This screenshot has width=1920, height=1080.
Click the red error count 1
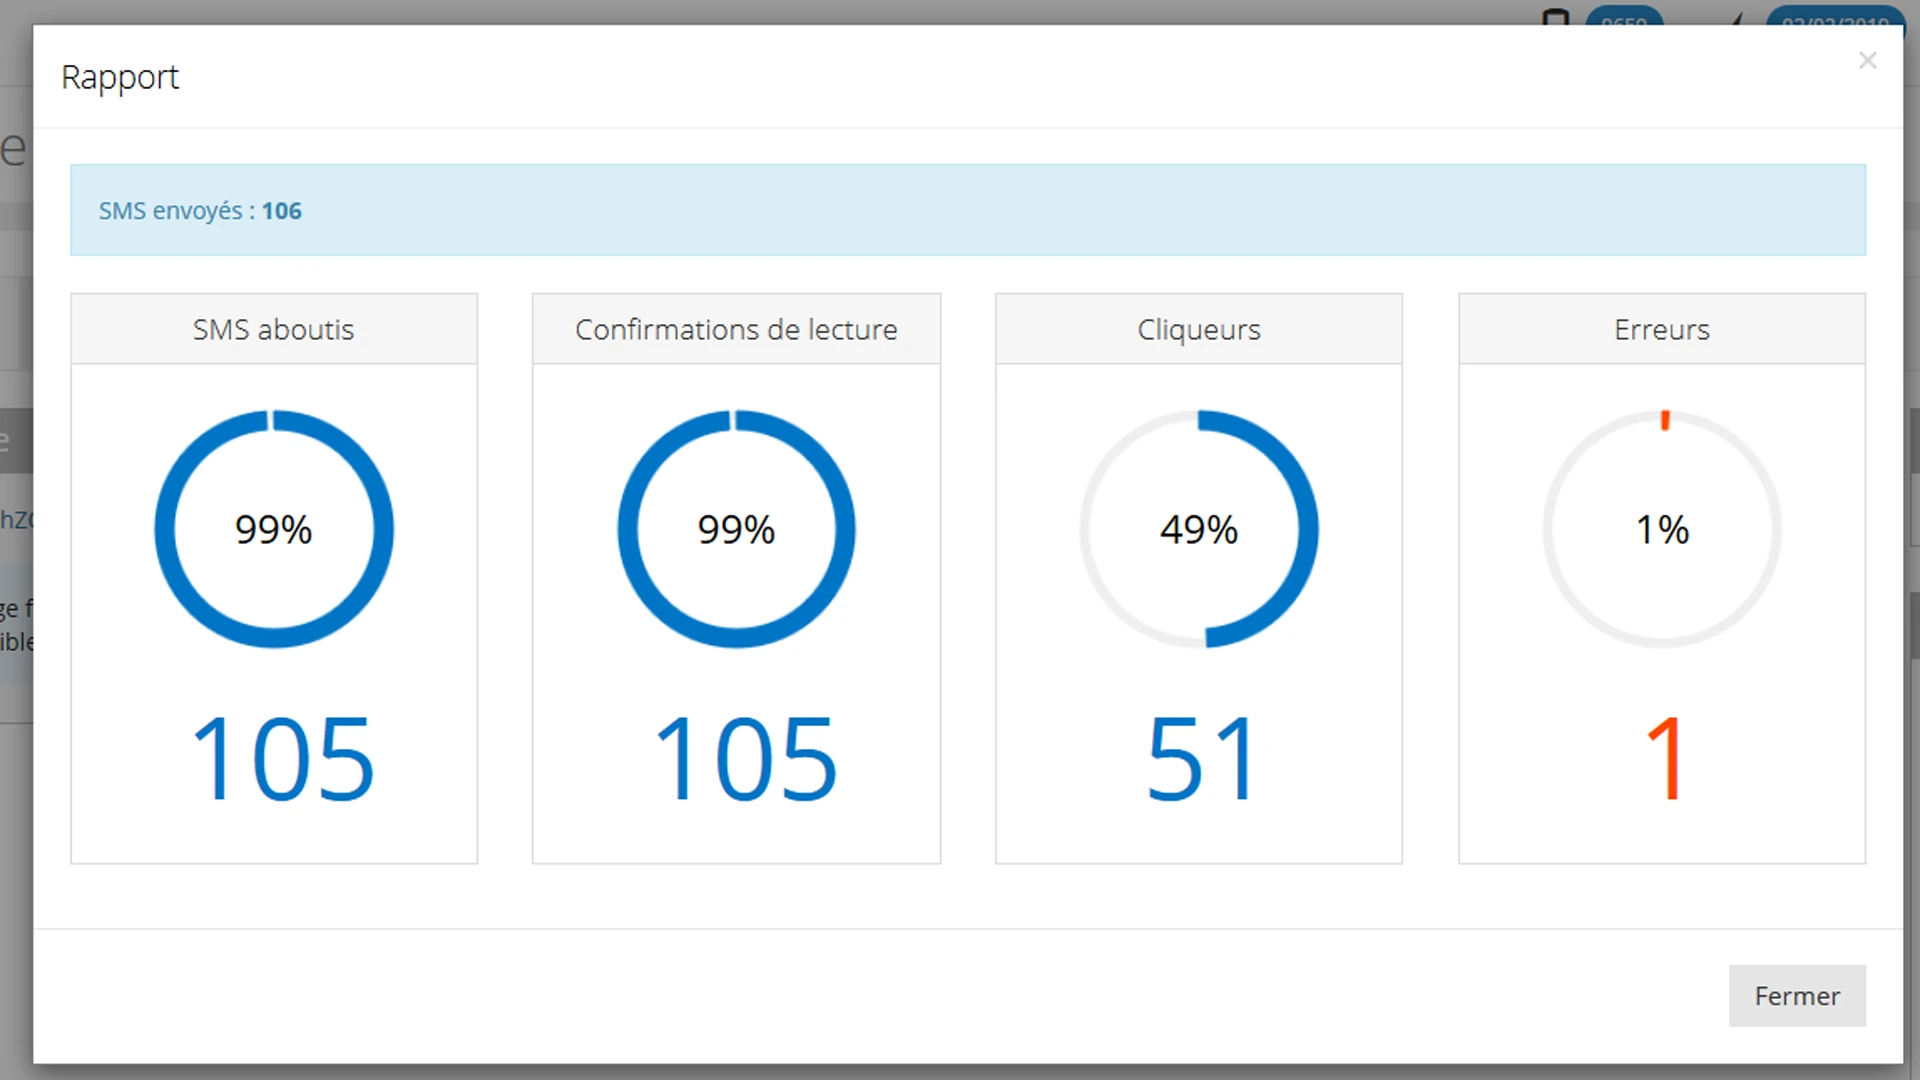1666,759
